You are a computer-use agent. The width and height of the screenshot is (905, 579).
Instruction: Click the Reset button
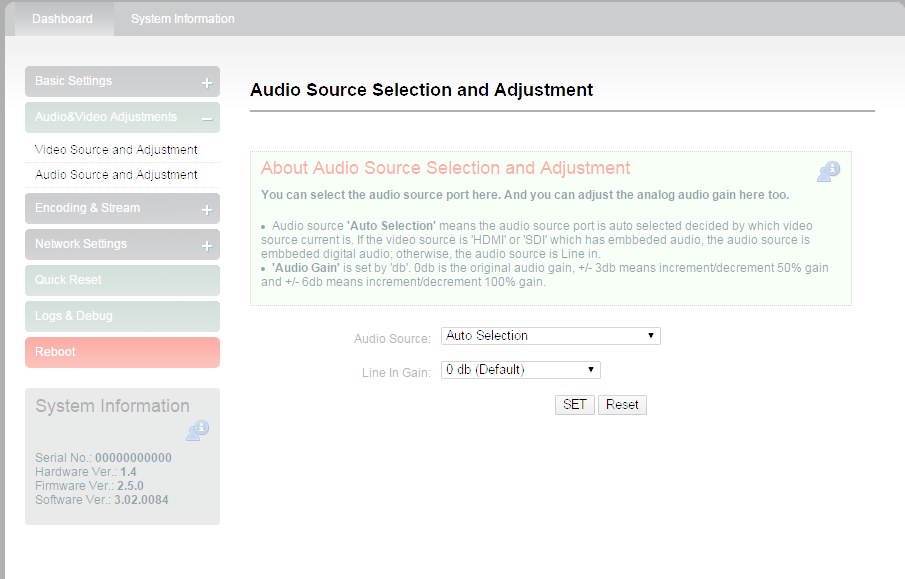pos(622,405)
